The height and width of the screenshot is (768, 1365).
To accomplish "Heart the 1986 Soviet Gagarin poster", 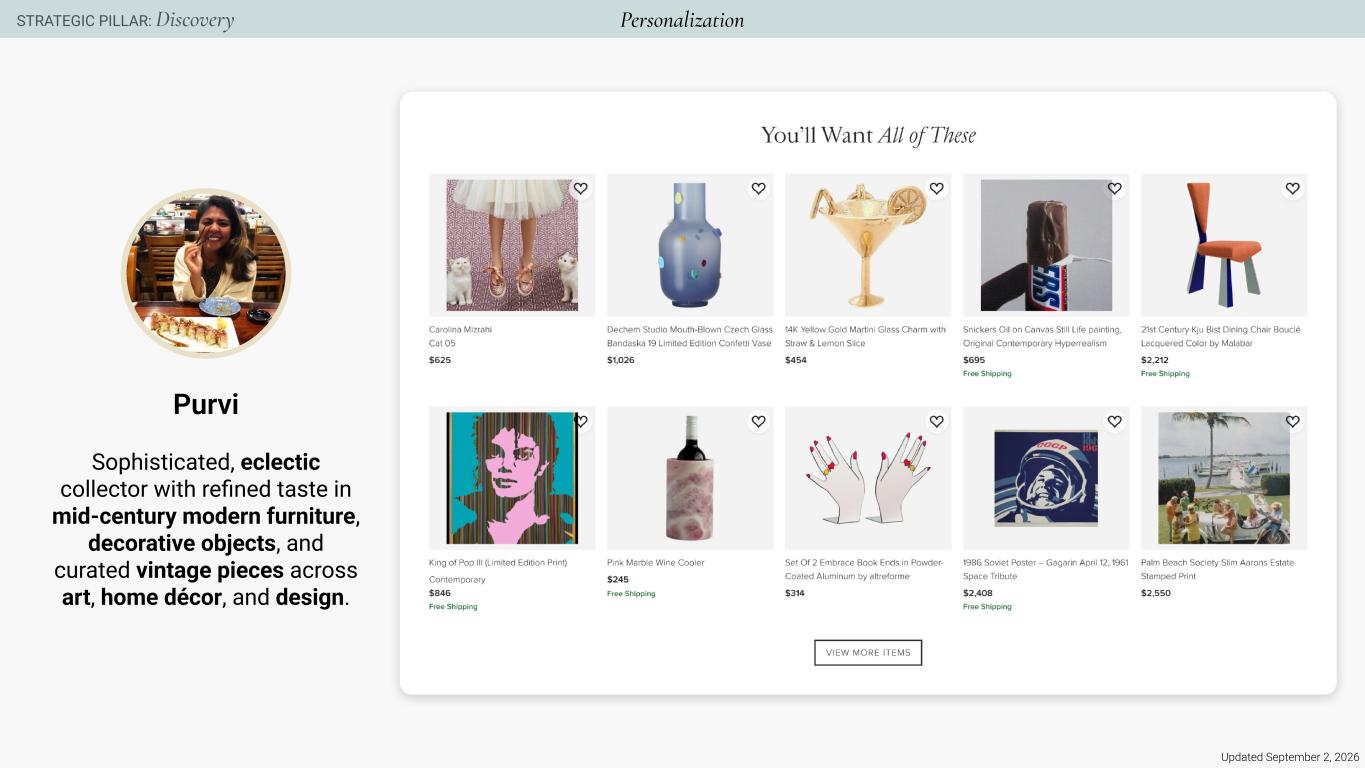I will coord(1114,421).
